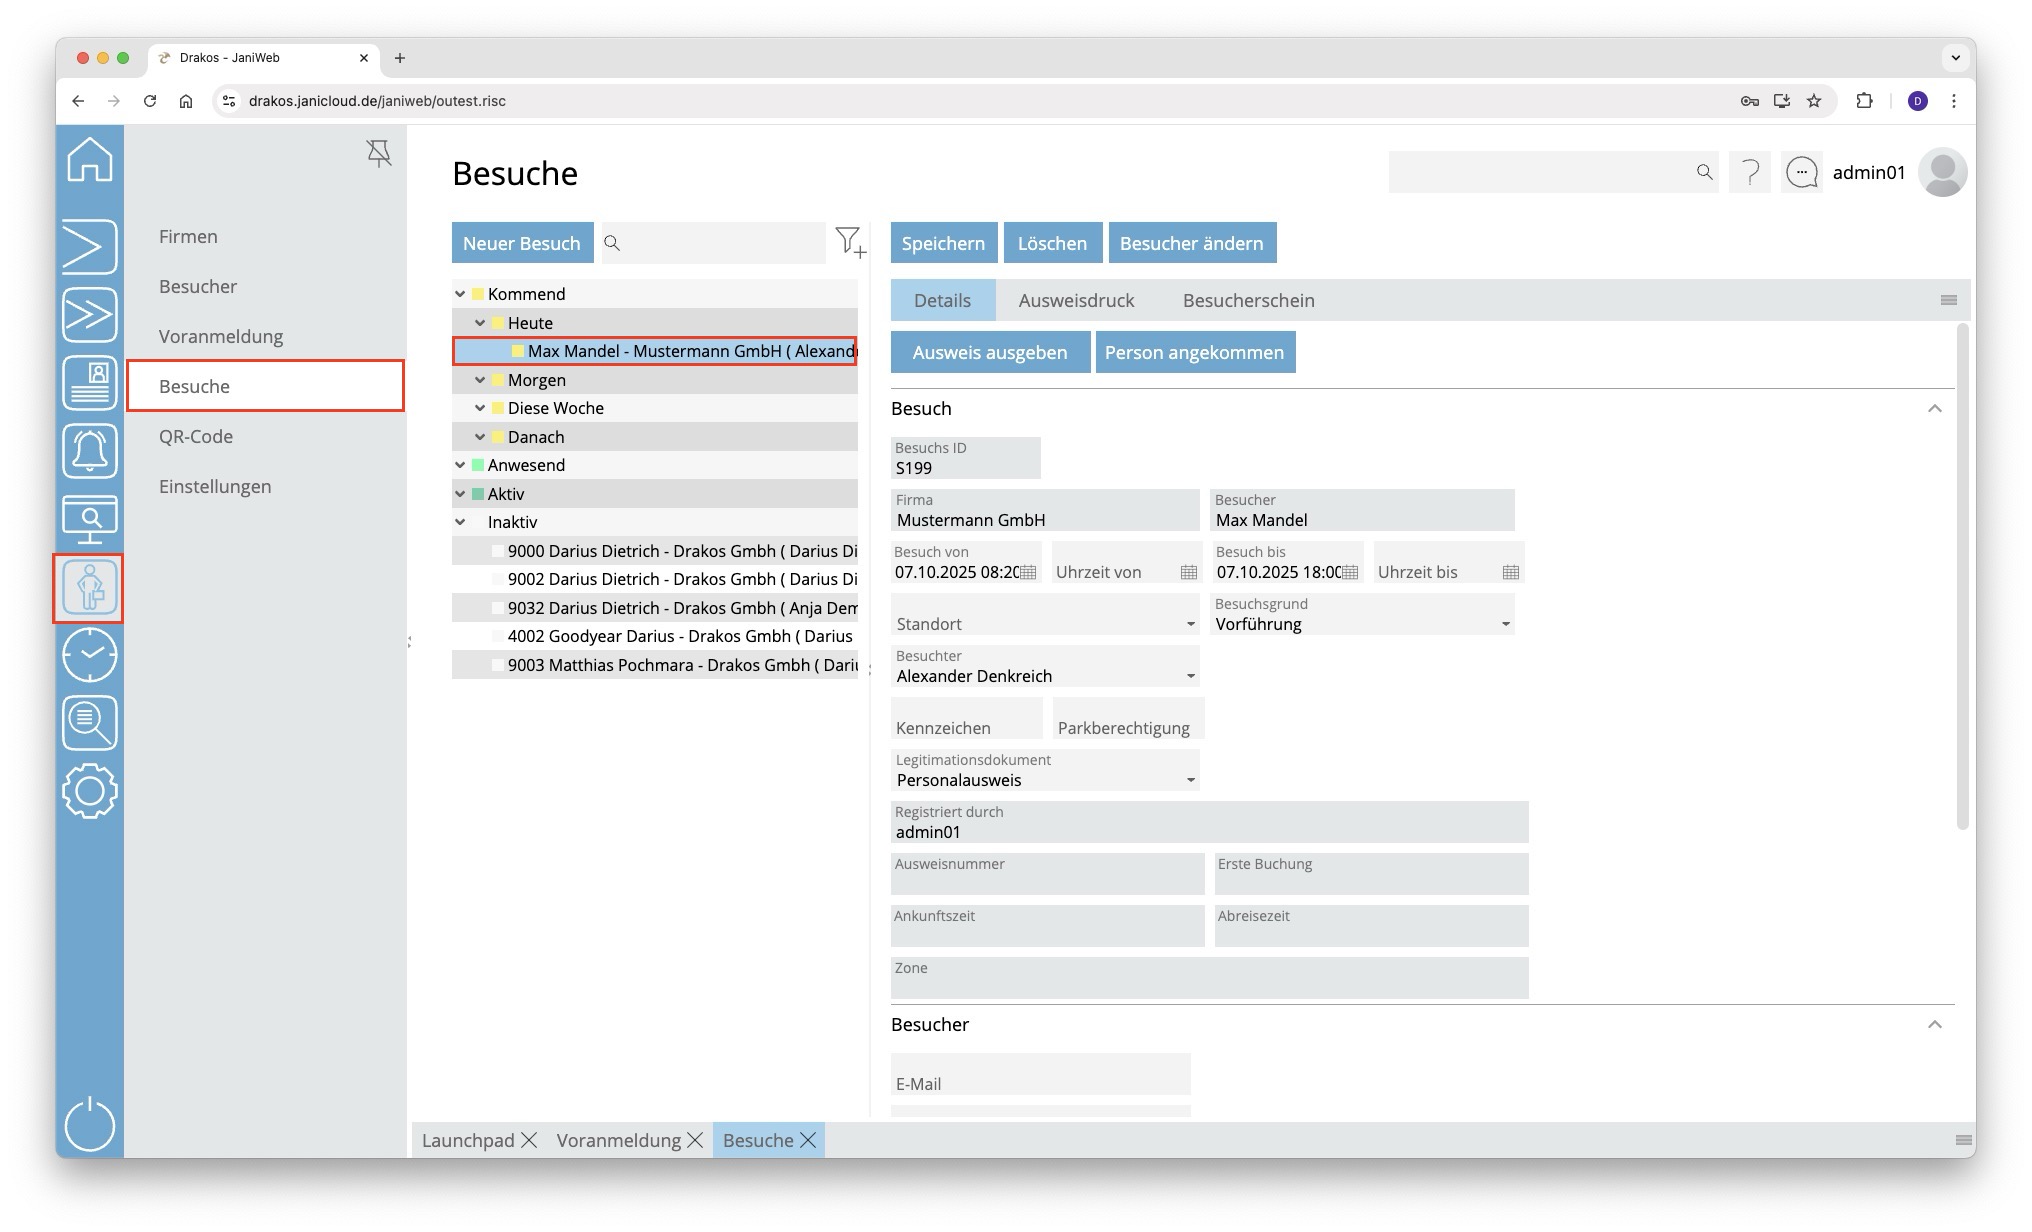Switch to the Ausweisdruck tab
2032x1232 pixels.
pos(1076,301)
